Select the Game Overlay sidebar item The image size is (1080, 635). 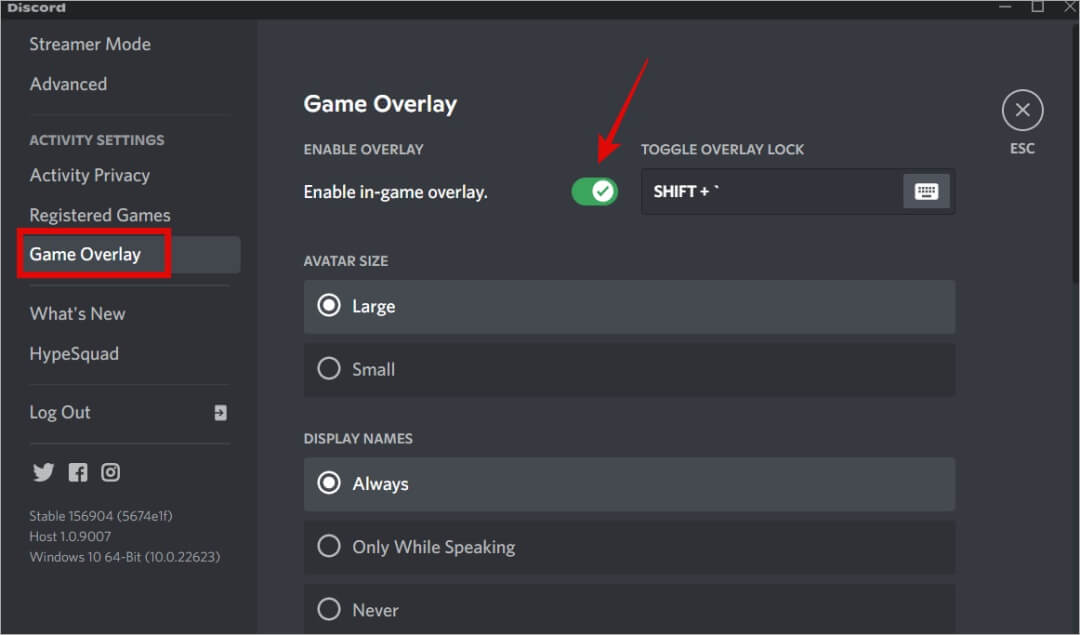[x=131, y=255]
